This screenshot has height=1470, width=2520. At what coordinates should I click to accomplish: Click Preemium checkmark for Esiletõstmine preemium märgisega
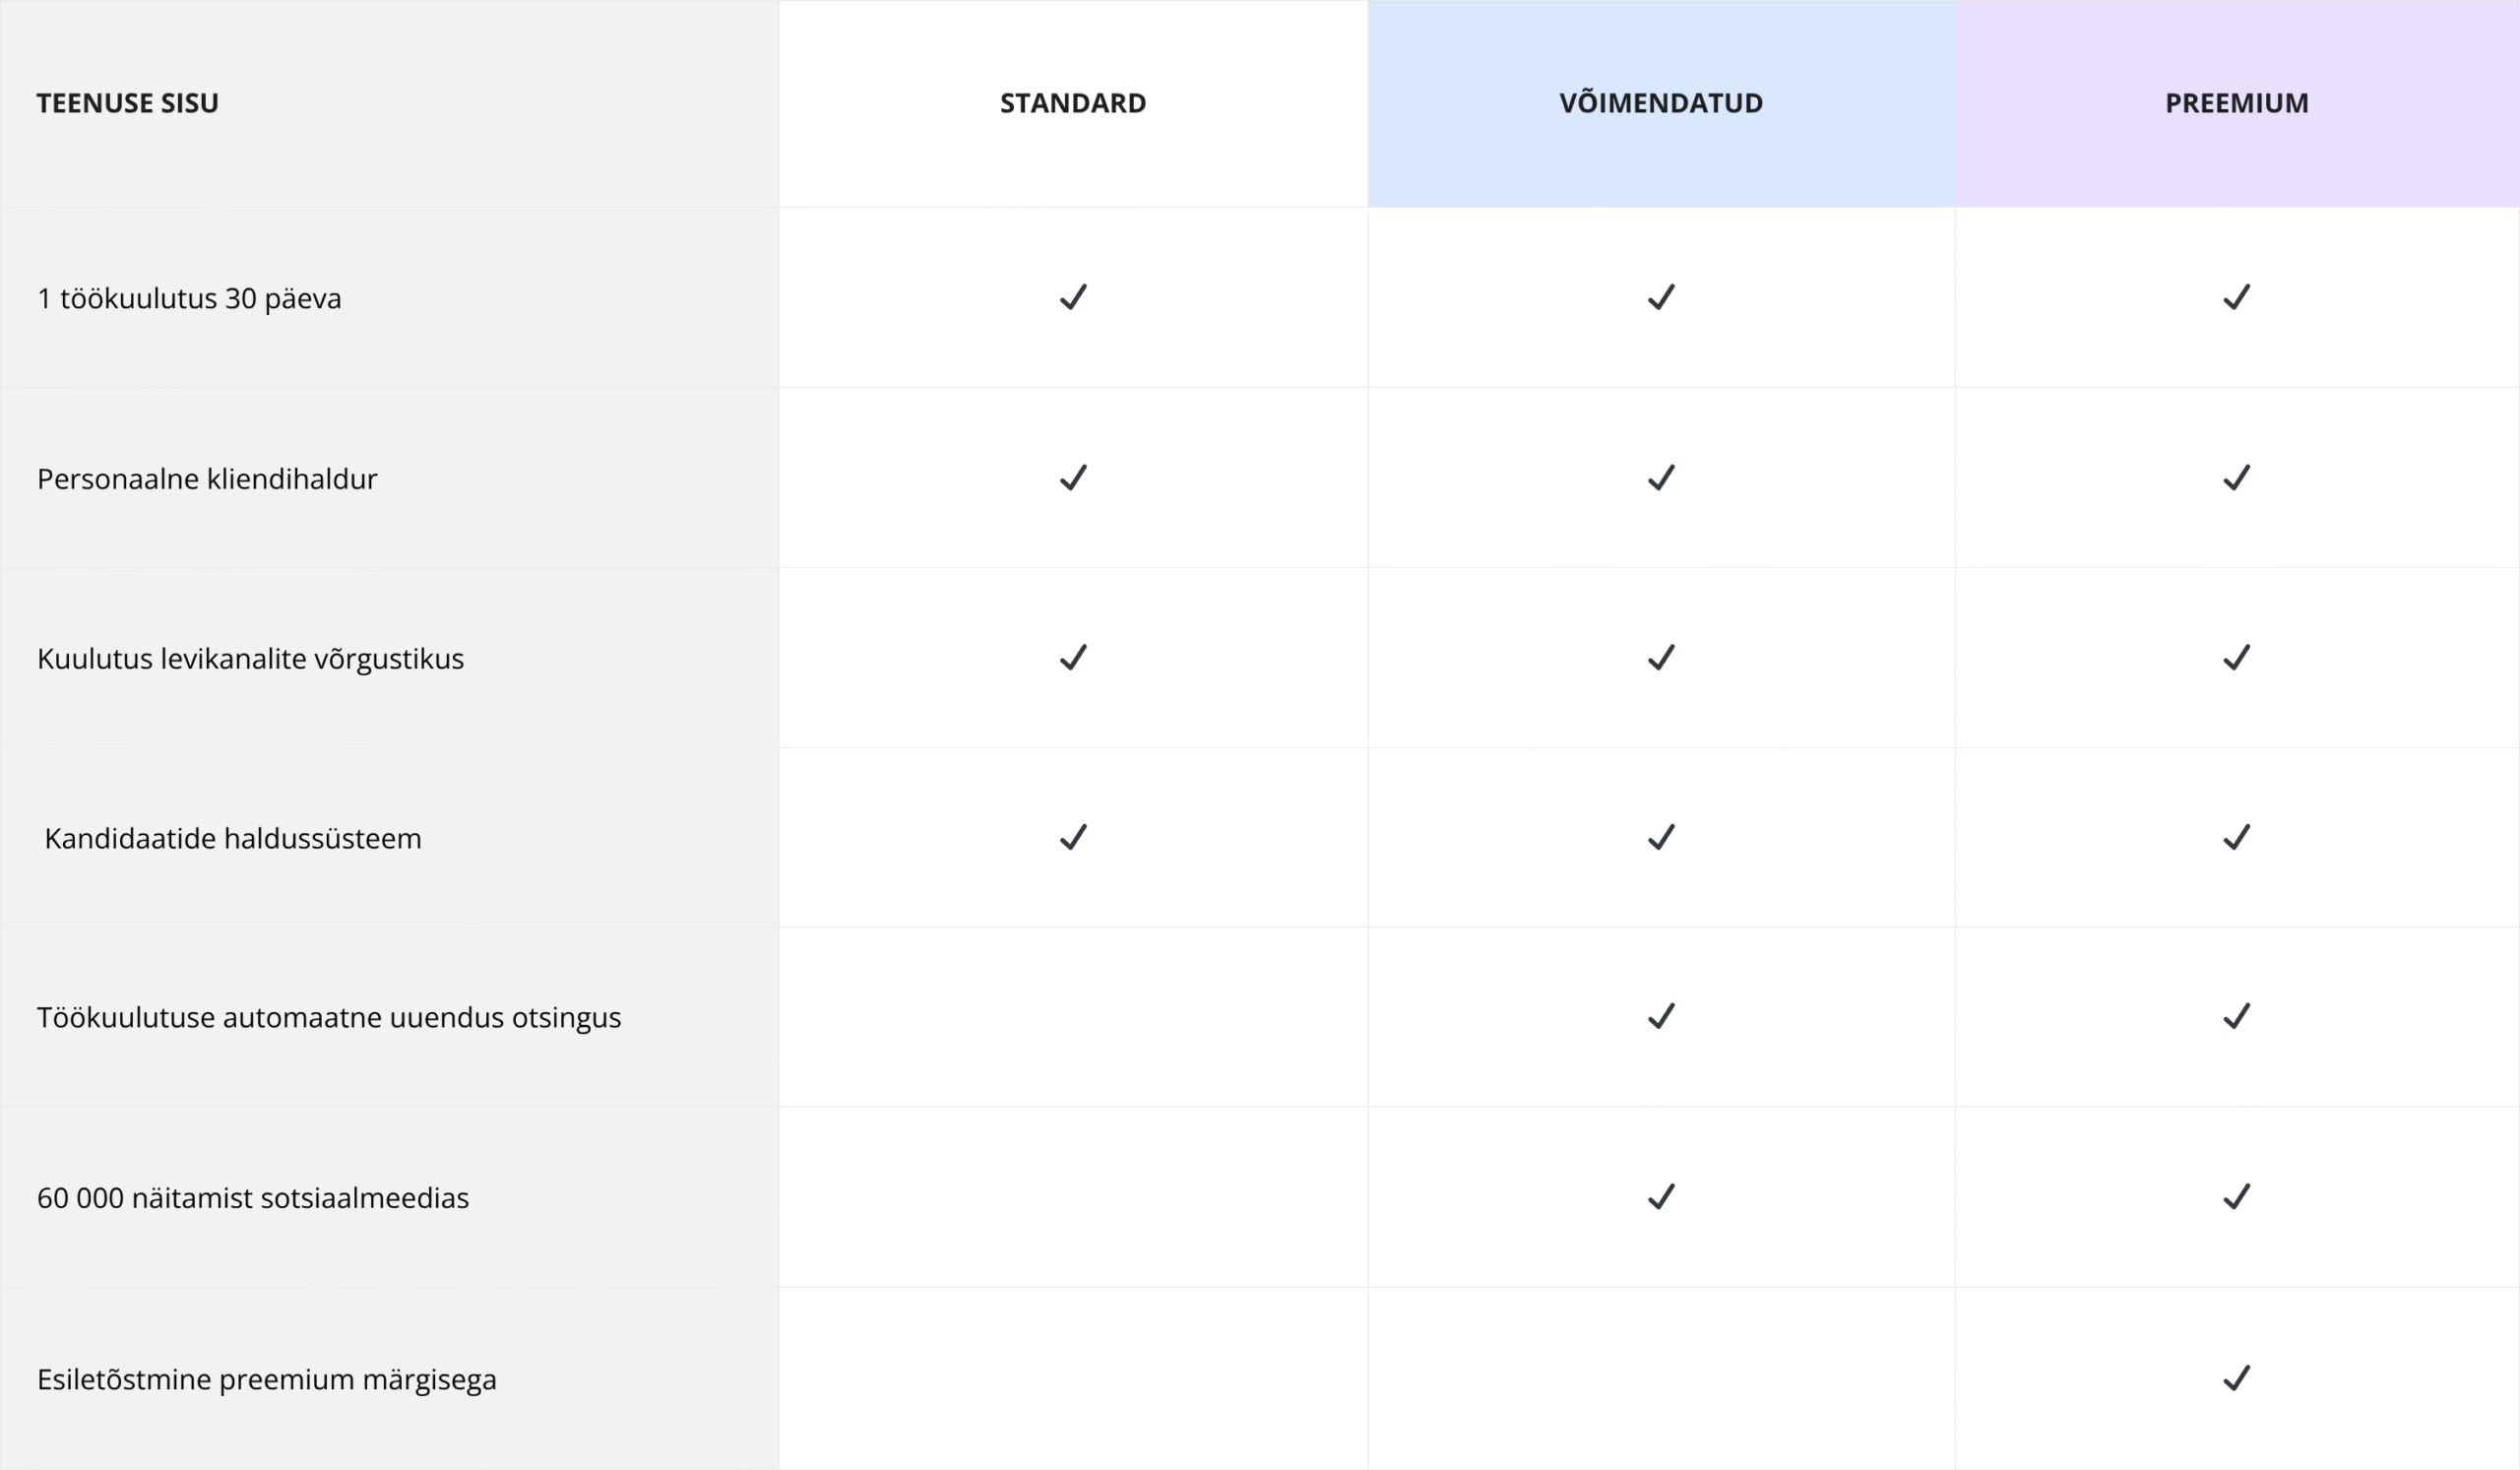tap(2237, 1379)
